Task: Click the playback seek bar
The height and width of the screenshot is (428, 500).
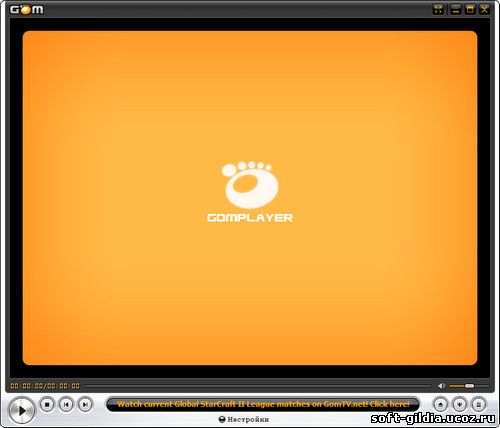Action: (258, 386)
